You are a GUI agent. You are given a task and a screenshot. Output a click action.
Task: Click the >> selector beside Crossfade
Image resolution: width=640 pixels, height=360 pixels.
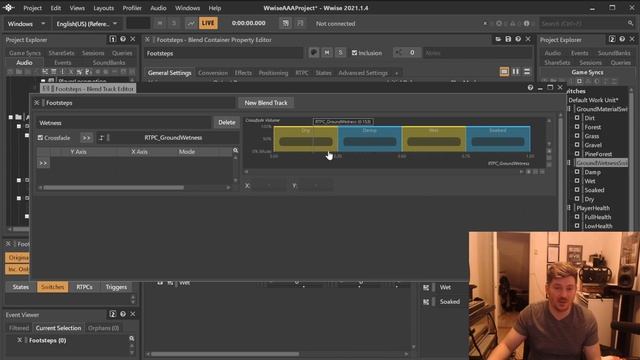point(87,138)
